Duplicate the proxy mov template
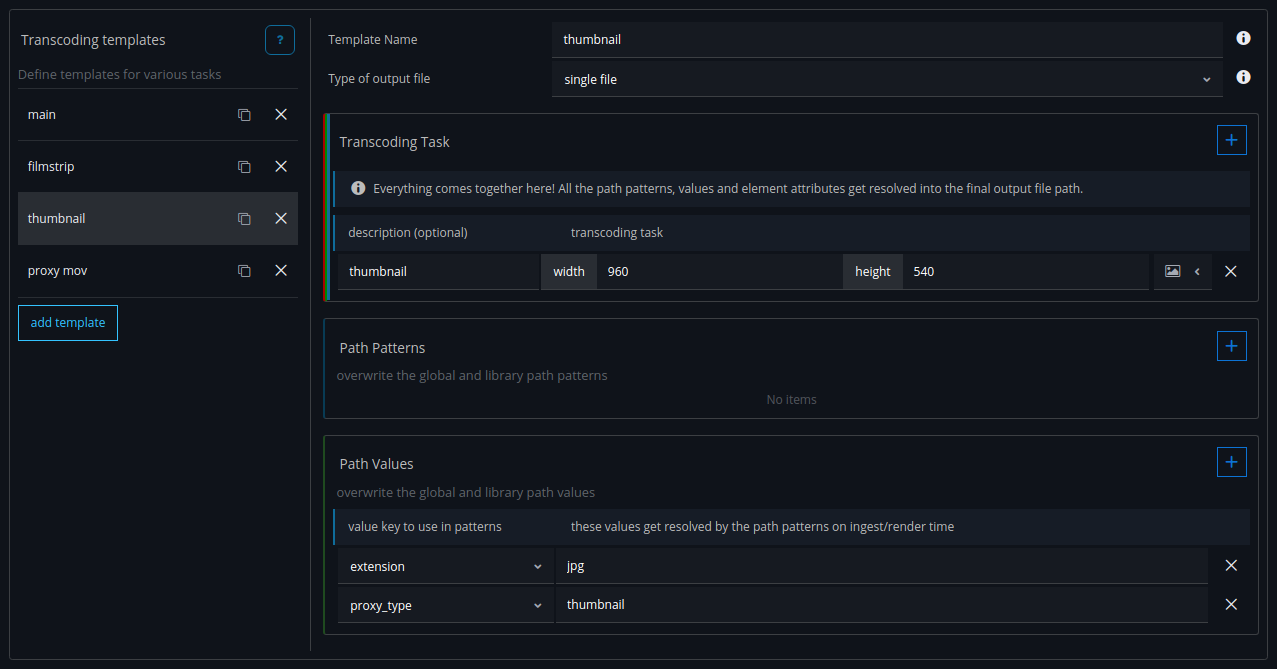 click(244, 271)
